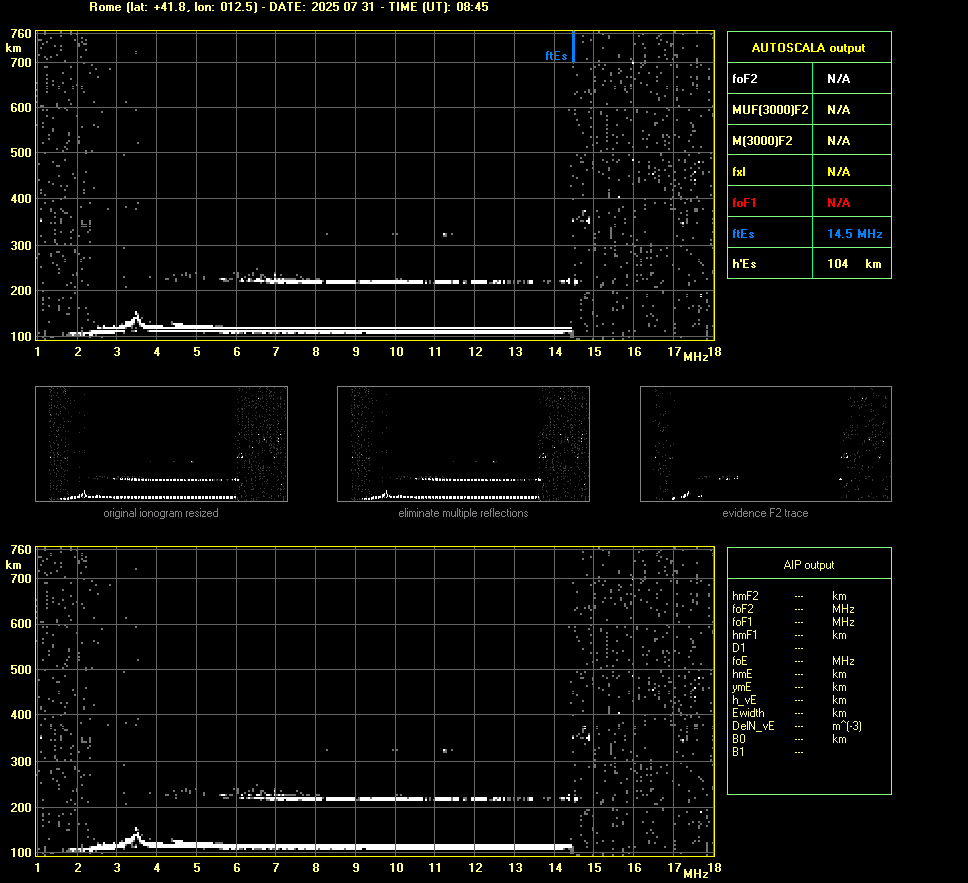Image resolution: width=968 pixels, height=883 pixels.
Task: Select the N/A value beside MUF(3000)F2
Action: point(838,110)
